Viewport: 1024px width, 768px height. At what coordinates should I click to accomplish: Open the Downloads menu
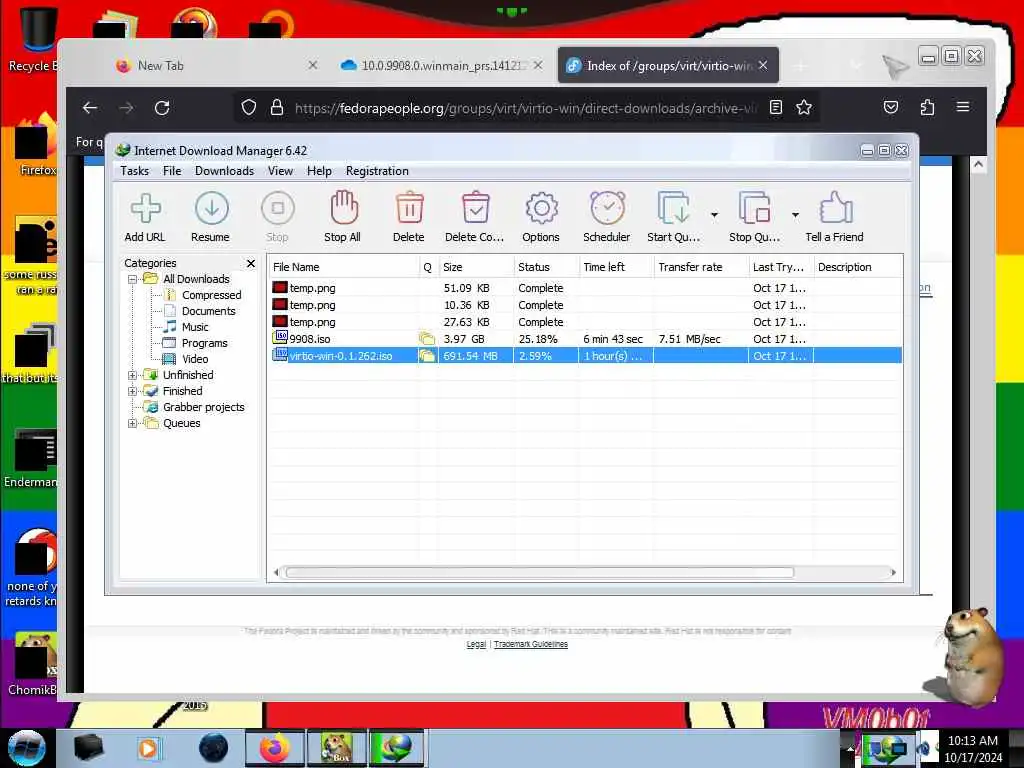225,171
